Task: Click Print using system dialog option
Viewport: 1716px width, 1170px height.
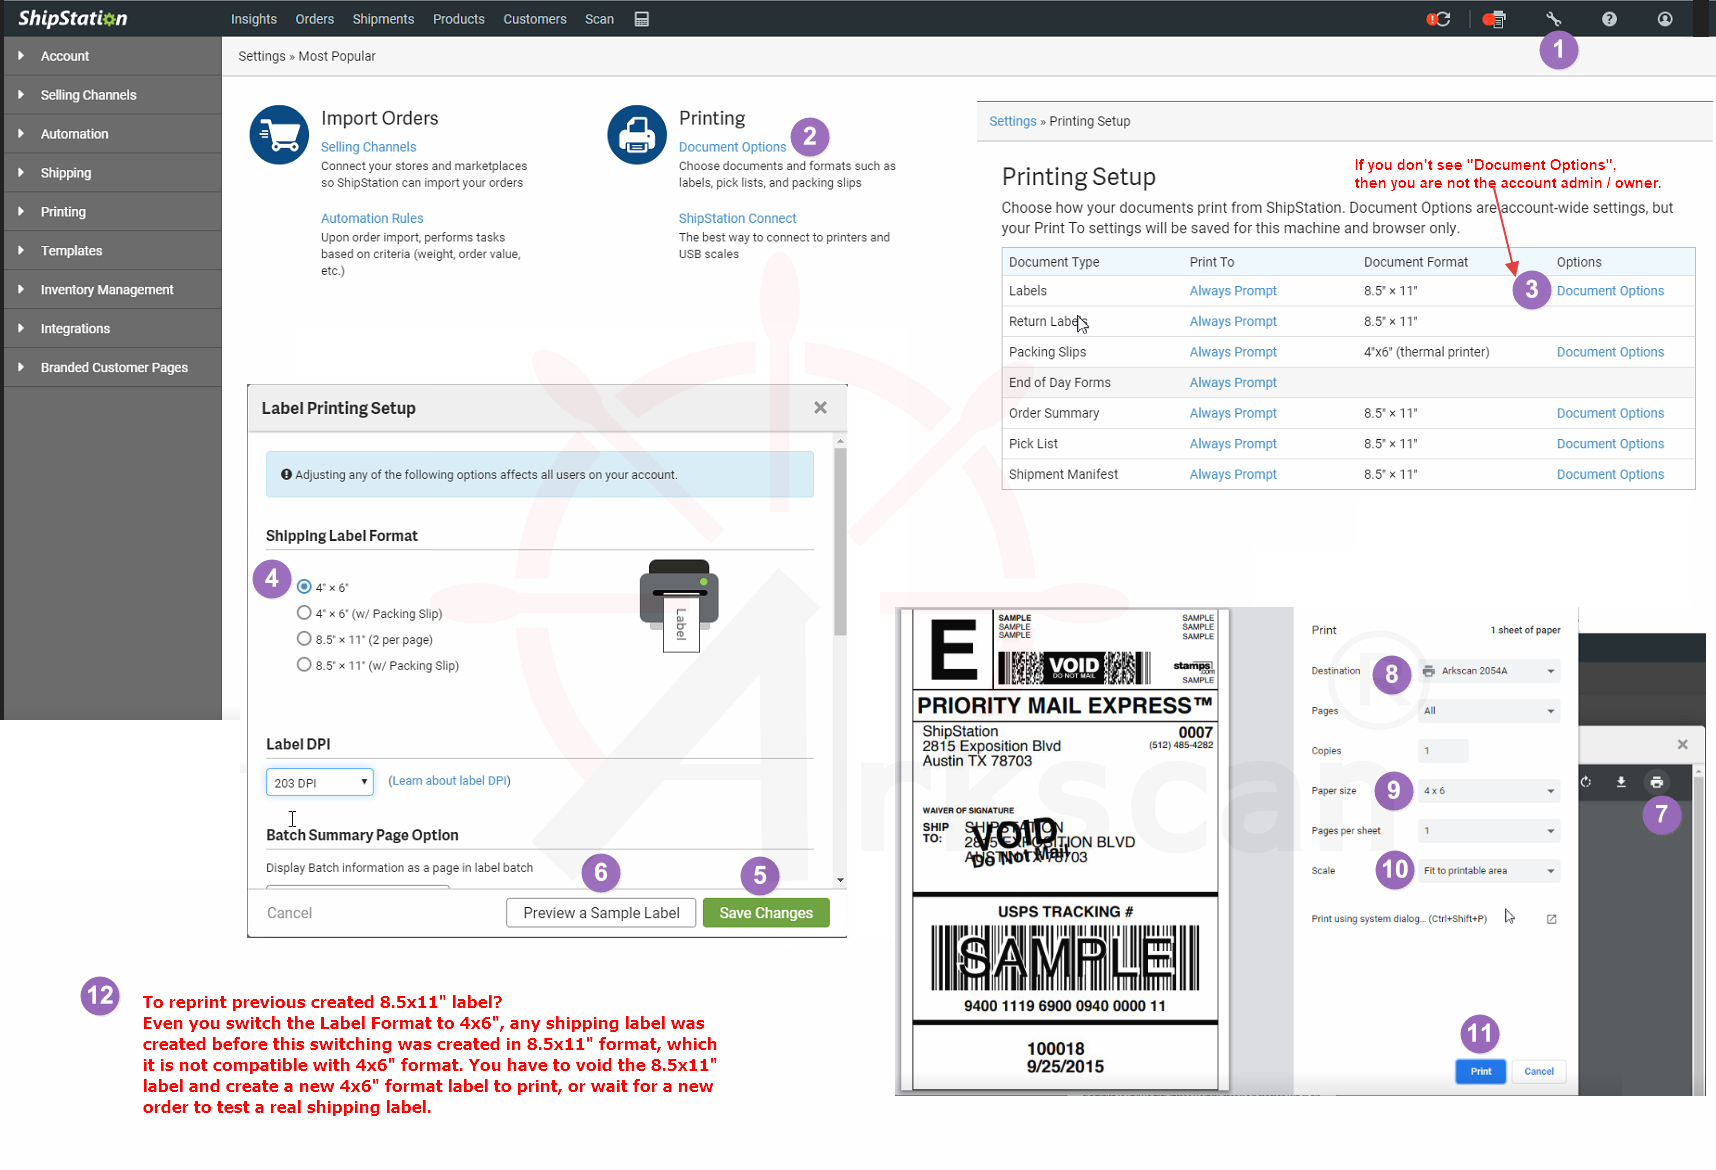Action: 1399,919
